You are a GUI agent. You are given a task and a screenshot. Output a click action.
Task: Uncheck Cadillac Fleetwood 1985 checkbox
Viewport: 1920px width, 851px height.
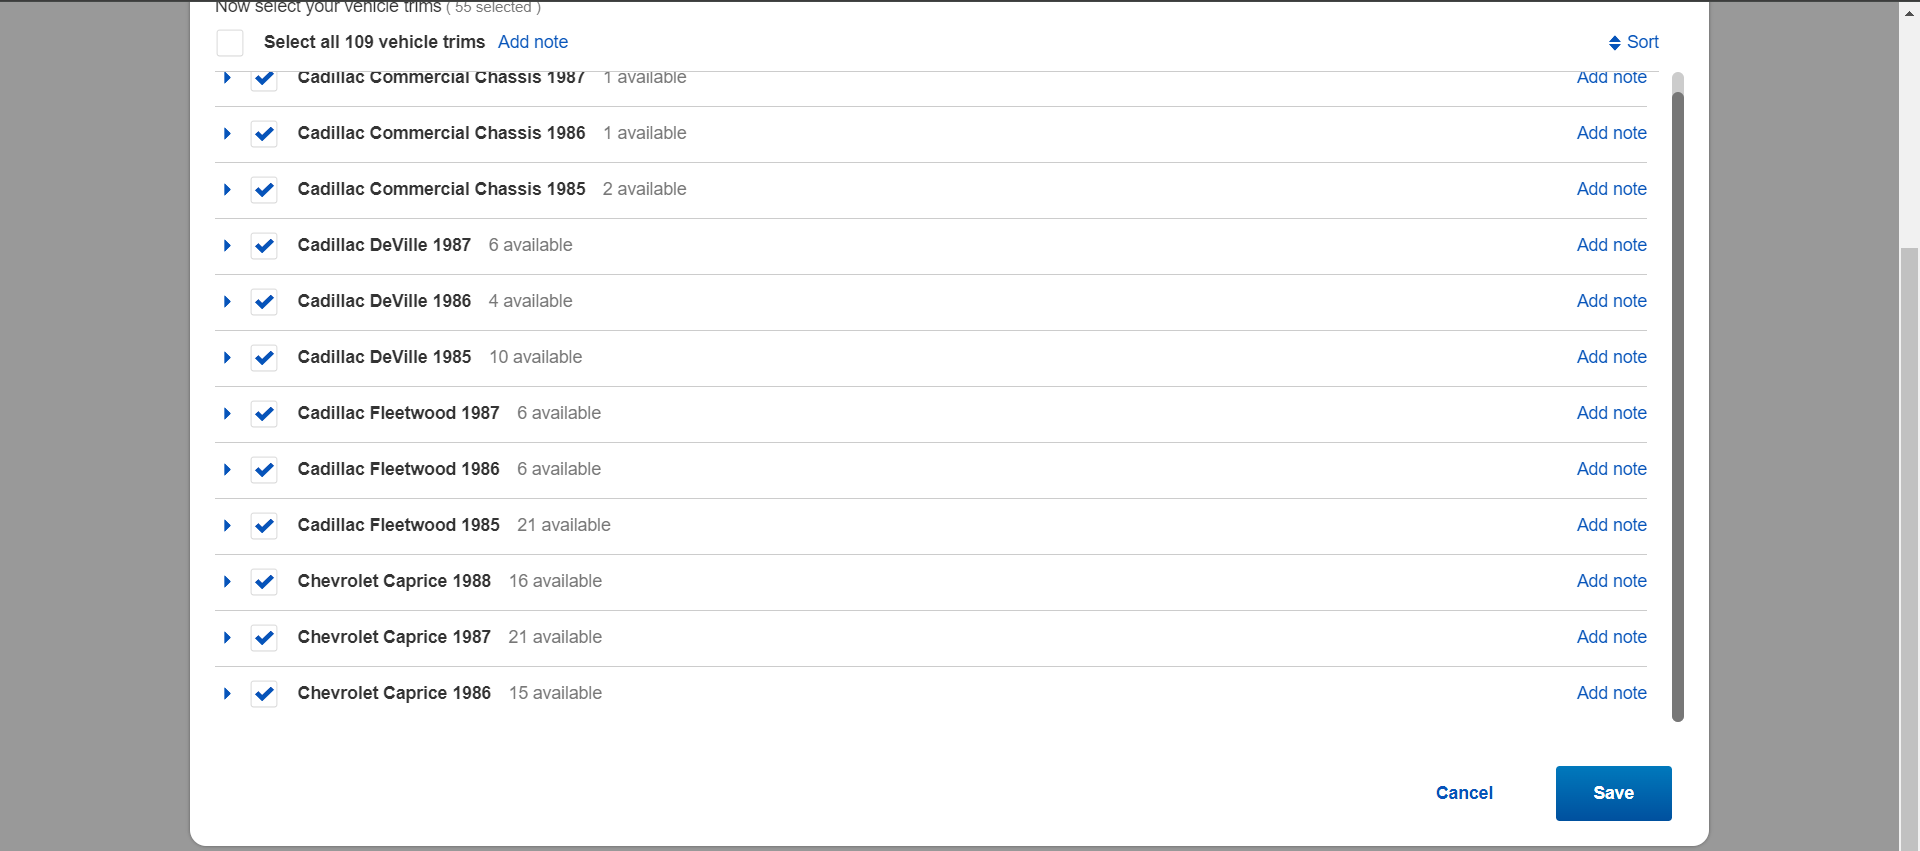click(x=264, y=525)
